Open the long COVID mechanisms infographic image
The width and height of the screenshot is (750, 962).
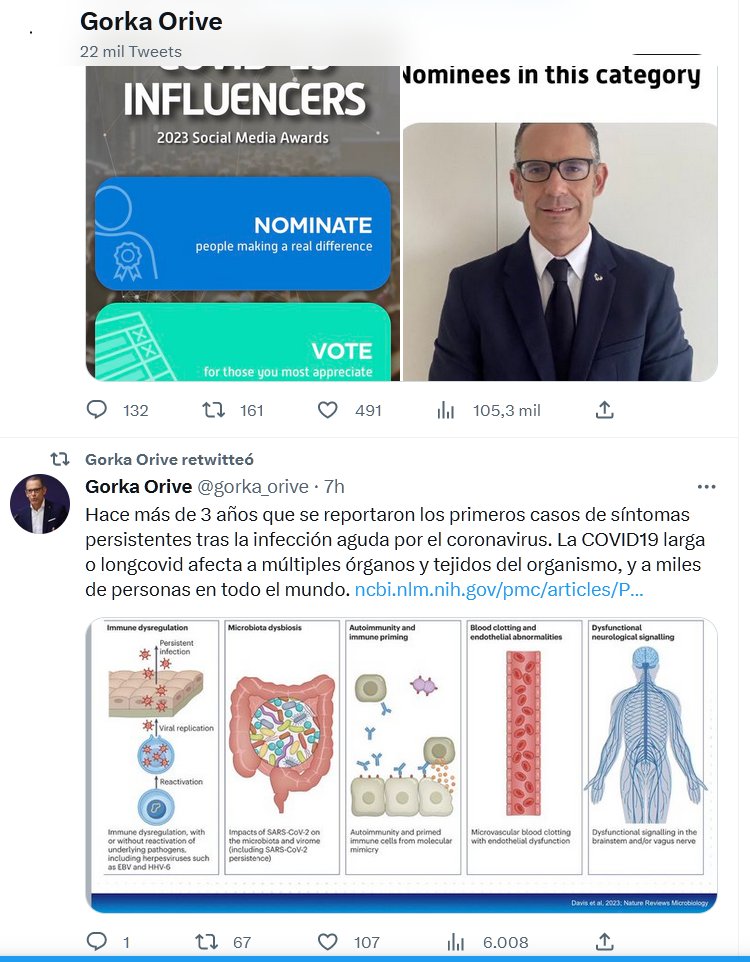[x=401, y=765]
